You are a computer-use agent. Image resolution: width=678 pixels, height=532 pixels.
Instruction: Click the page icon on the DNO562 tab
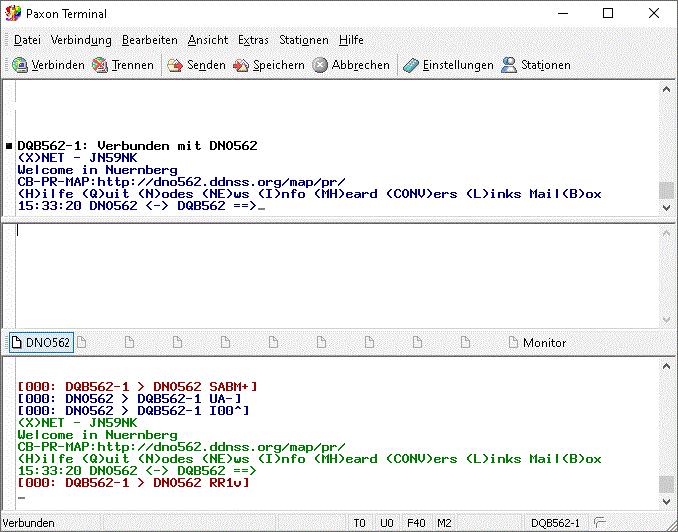[x=16, y=343]
